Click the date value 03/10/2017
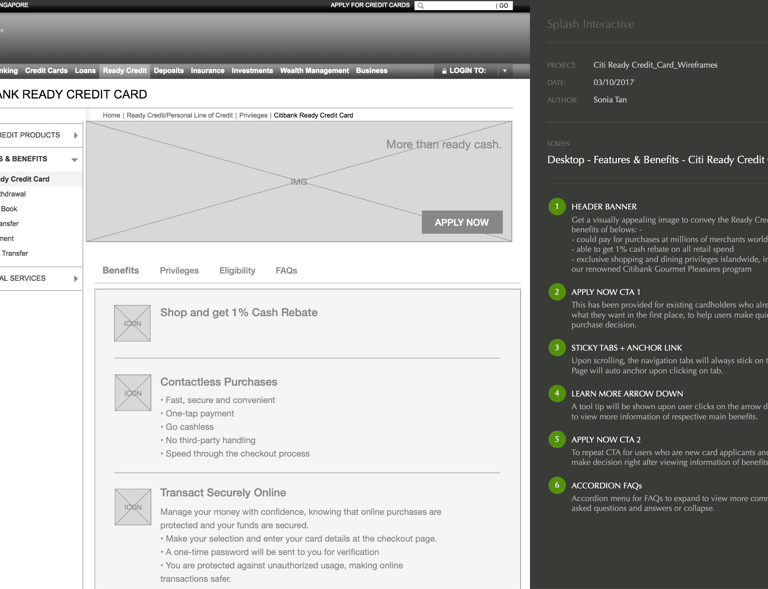 click(x=614, y=82)
